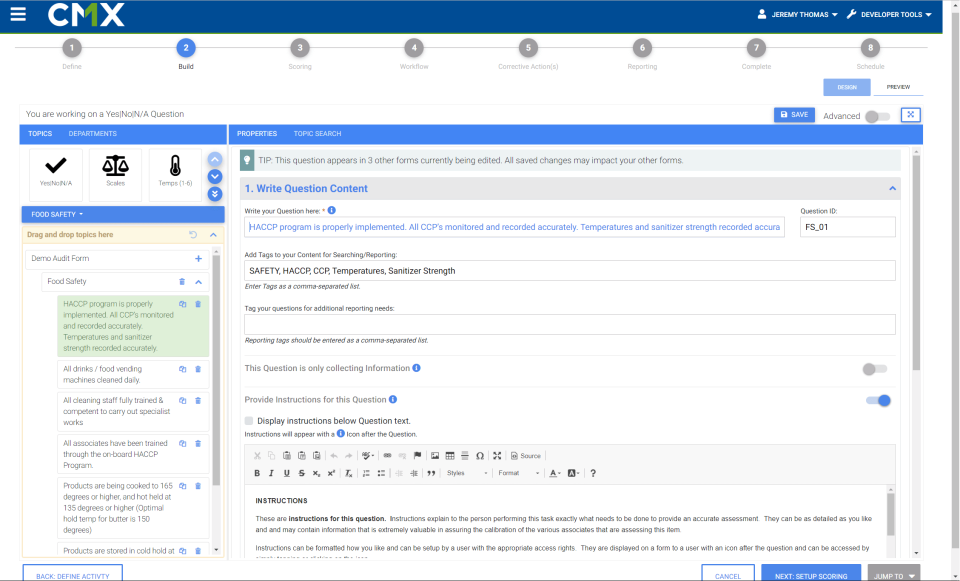Viewport: 960px width, 581px height.
Task: Turn off Provide Instructions switch
Action: (878, 400)
